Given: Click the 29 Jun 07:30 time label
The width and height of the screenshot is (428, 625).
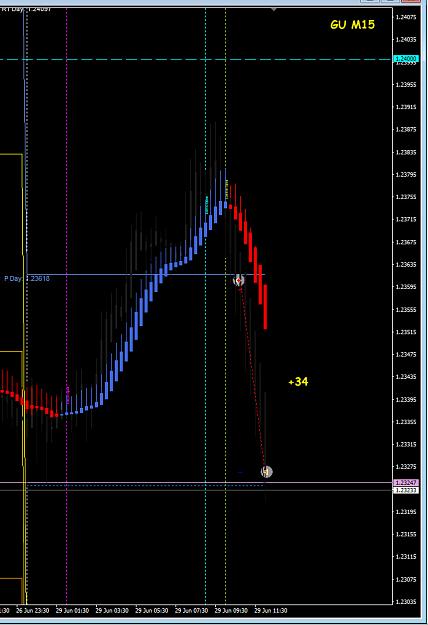Looking at the screenshot, I should [191, 611].
